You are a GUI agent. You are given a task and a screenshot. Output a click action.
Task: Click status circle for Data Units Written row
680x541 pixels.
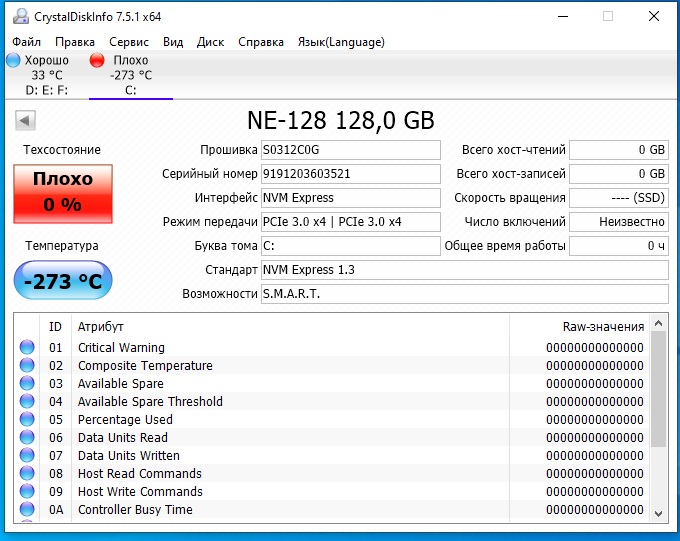tap(27, 455)
